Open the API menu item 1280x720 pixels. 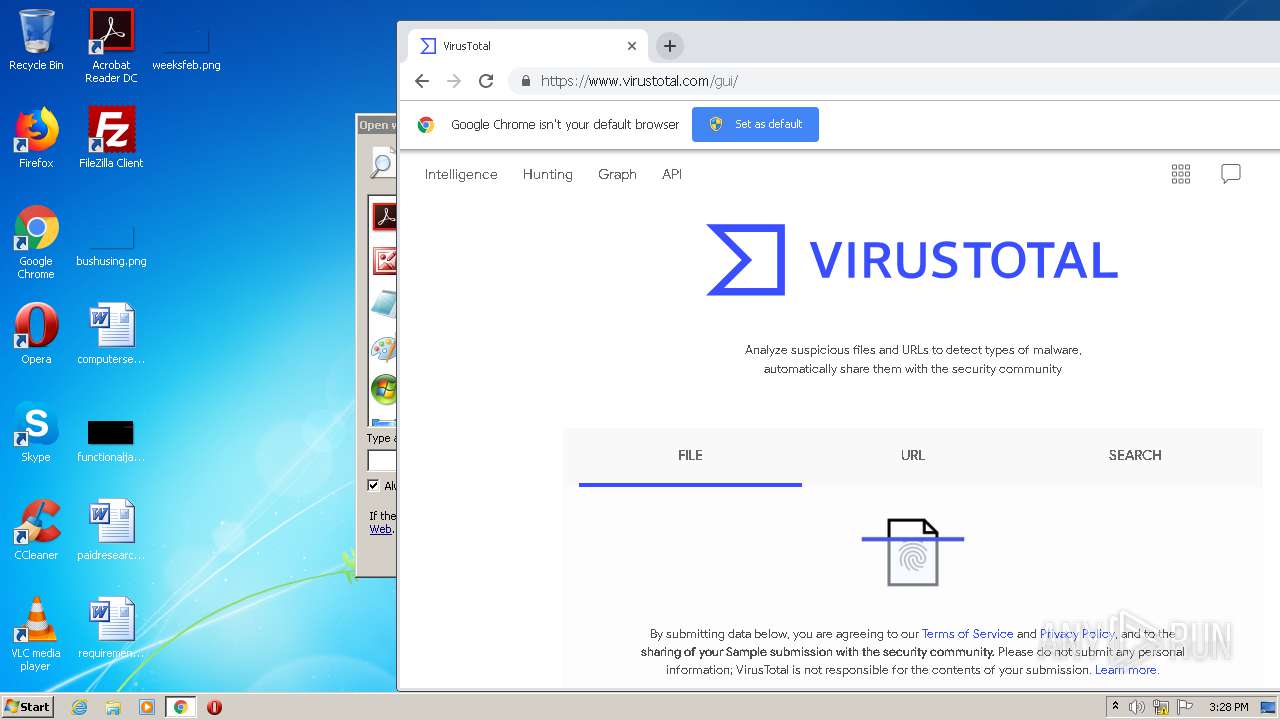click(x=672, y=174)
